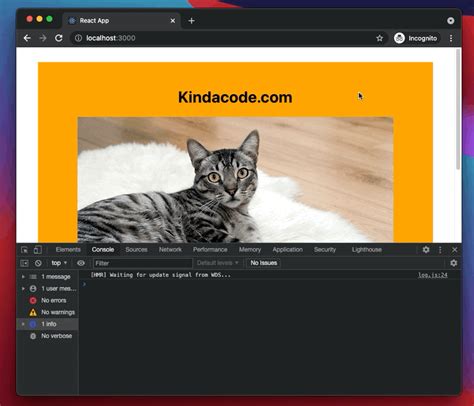The image size is (474, 406).
Task: Close the DevTools panel
Action: point(454,250)
